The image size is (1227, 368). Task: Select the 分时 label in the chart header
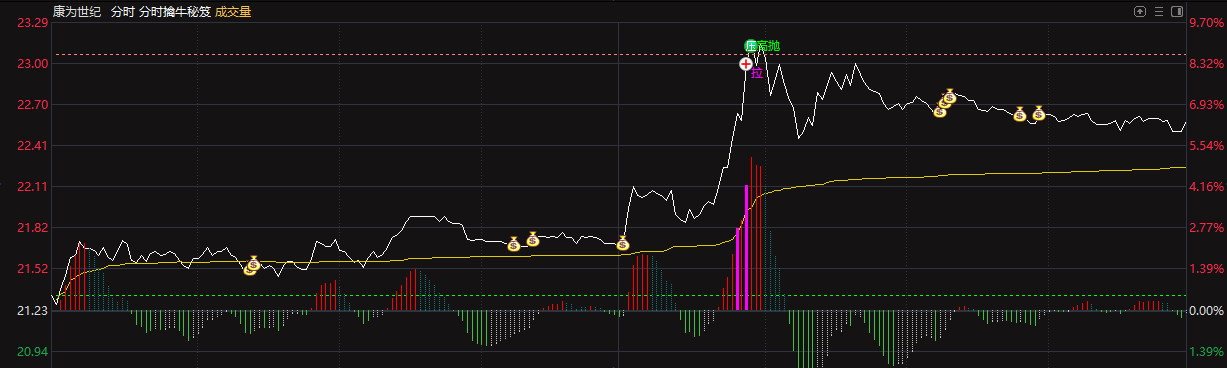point(122,12)
